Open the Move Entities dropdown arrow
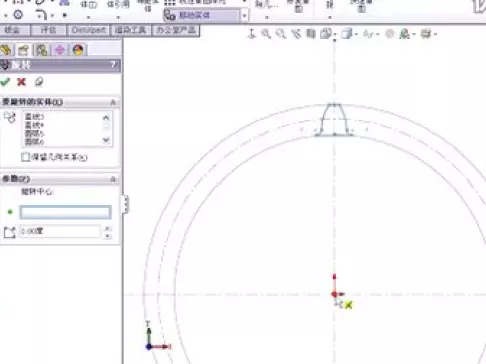 244,16
